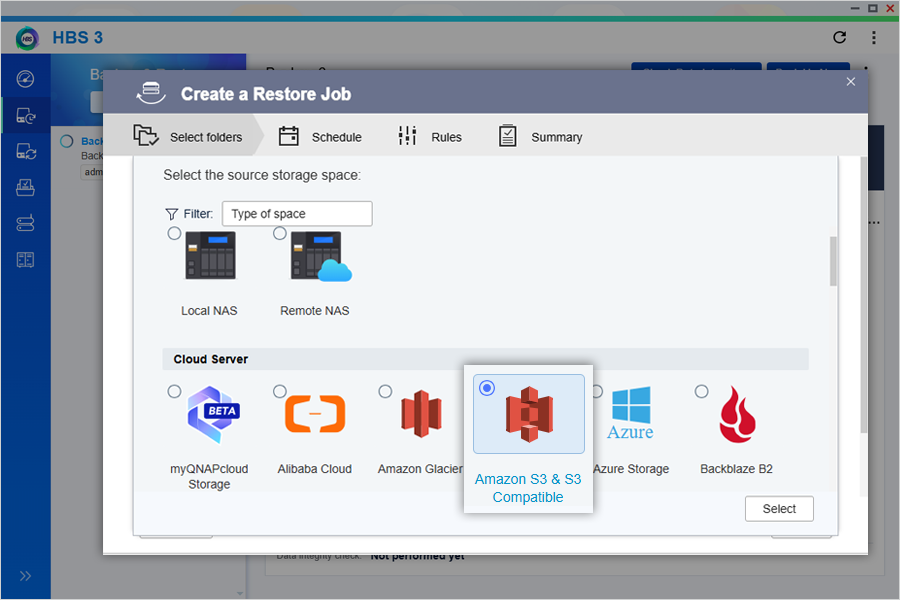
Task: Go to the Schedule step
Action: (320, 137)
